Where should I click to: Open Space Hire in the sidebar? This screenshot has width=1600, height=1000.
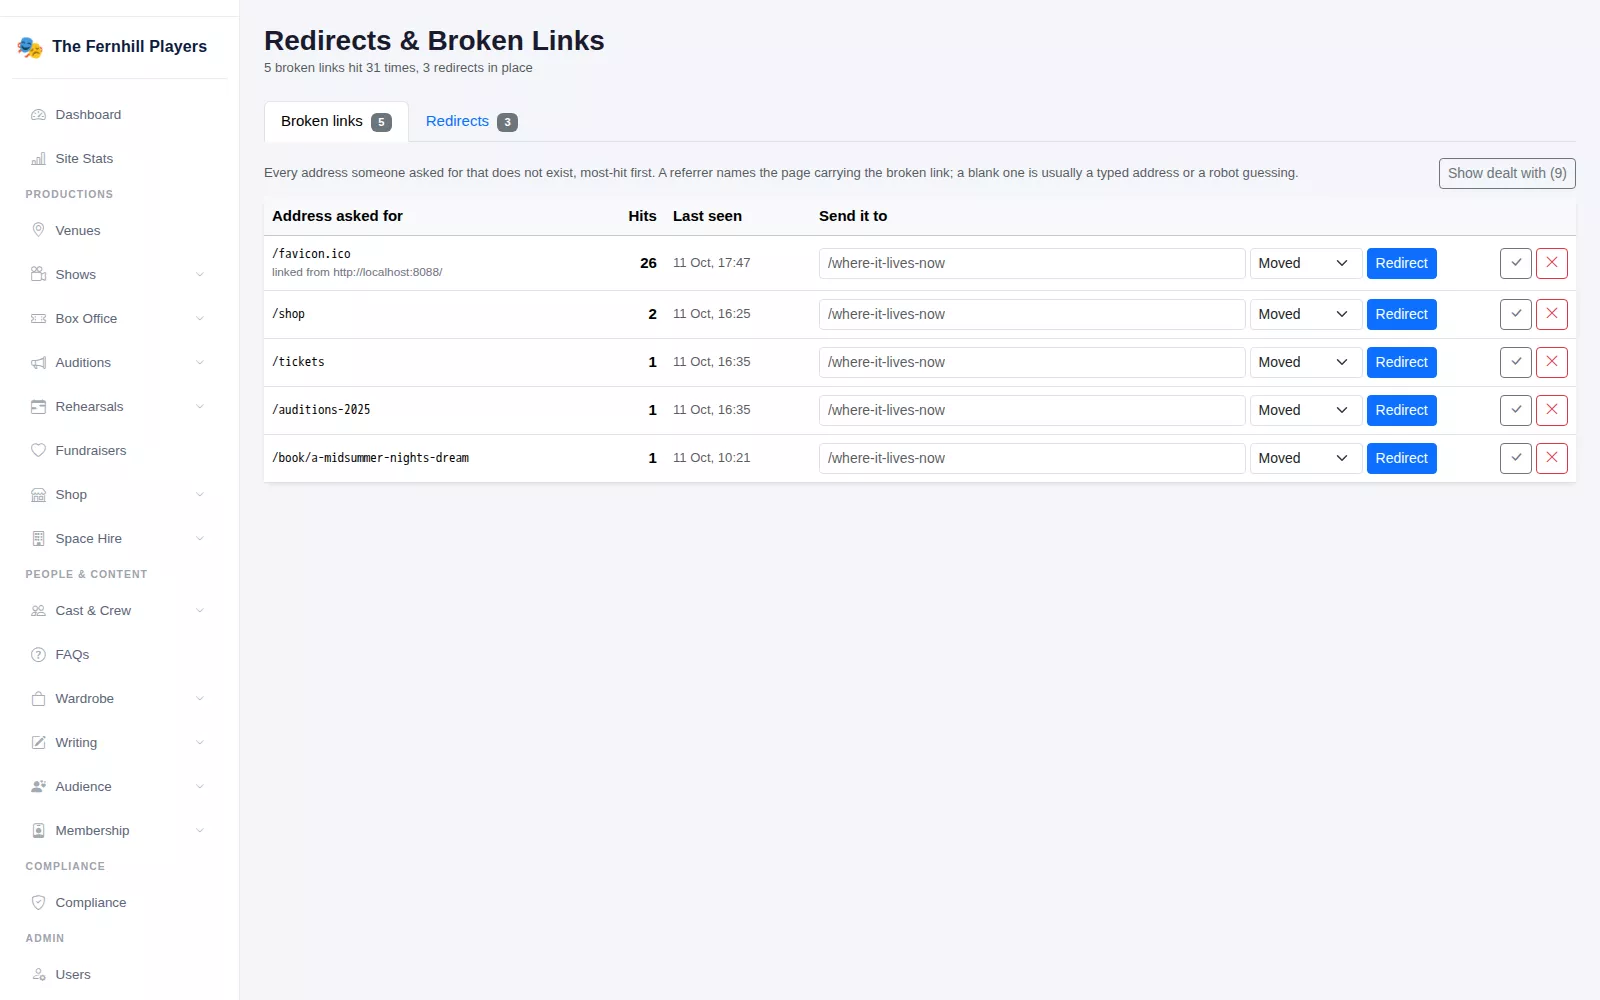click(119, 538)
